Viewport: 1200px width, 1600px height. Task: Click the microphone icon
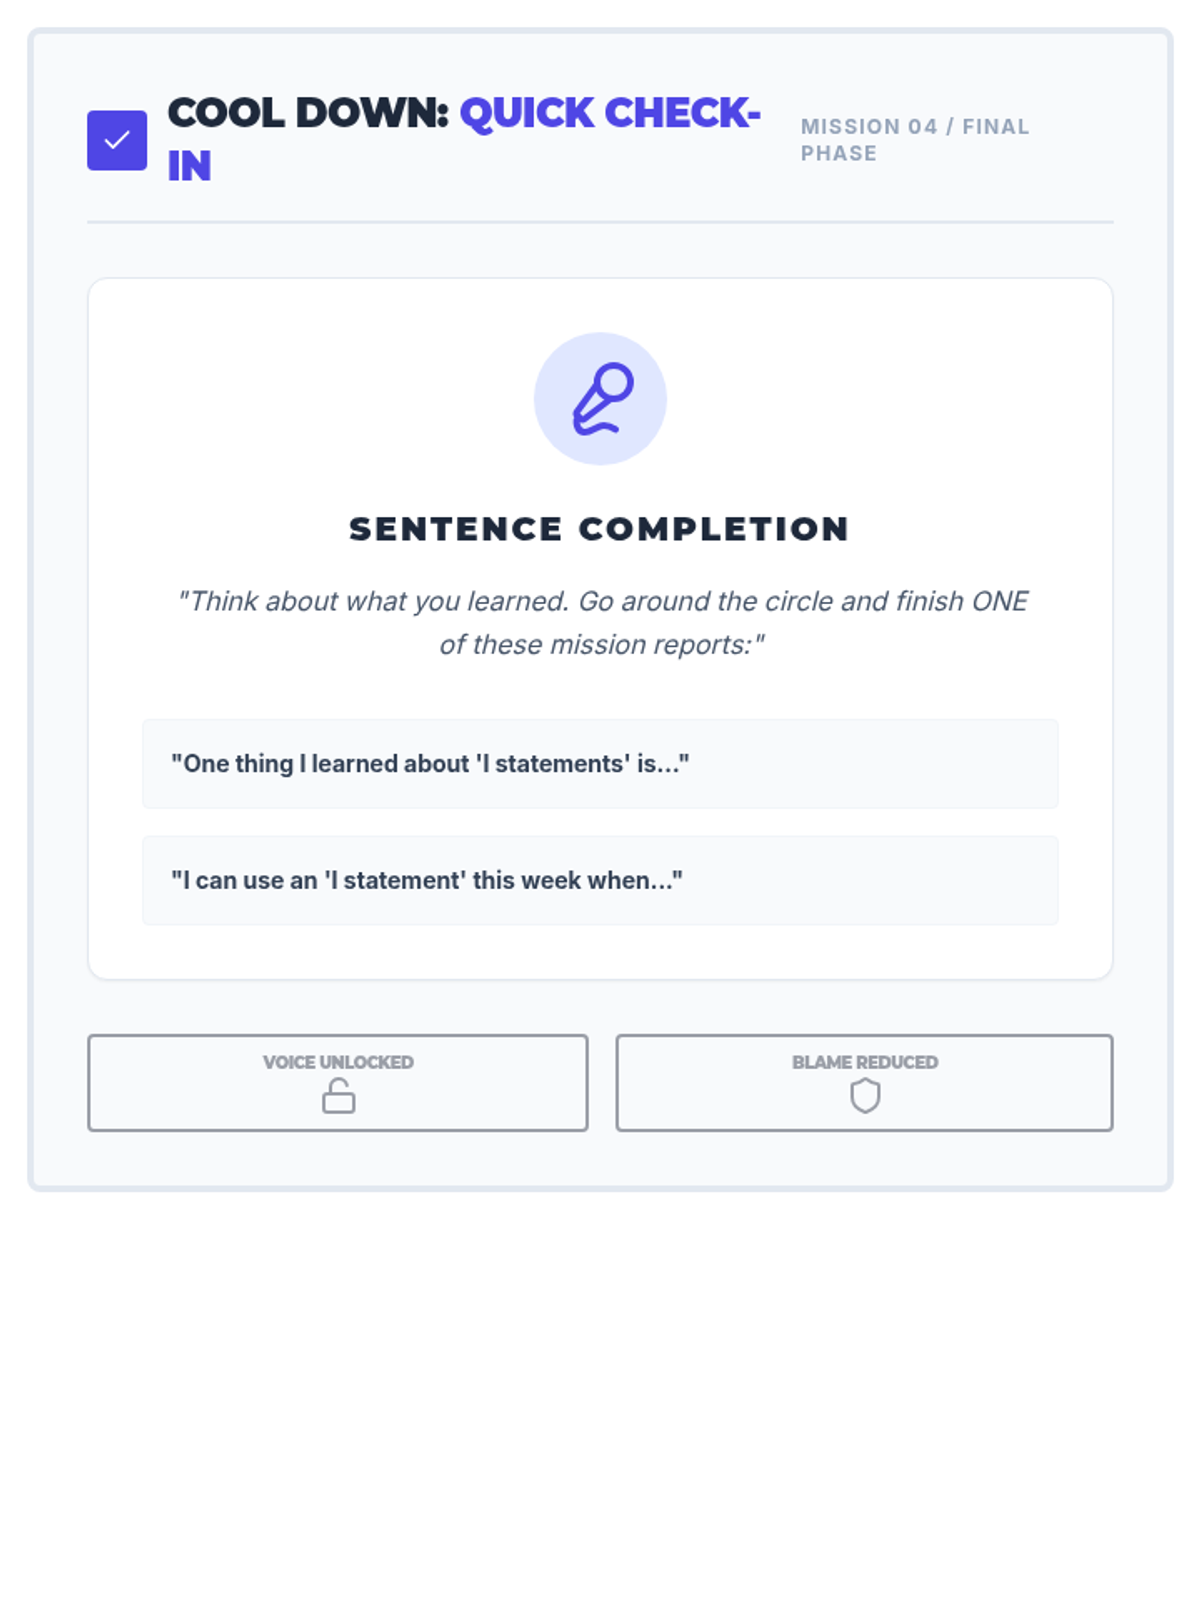tap(600, 399)
